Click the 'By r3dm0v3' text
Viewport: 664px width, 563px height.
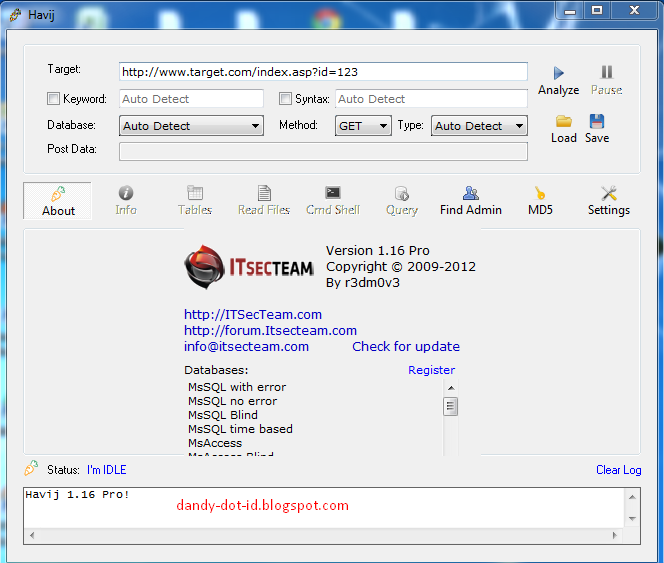pyautogui.click(x=362, y=283)
